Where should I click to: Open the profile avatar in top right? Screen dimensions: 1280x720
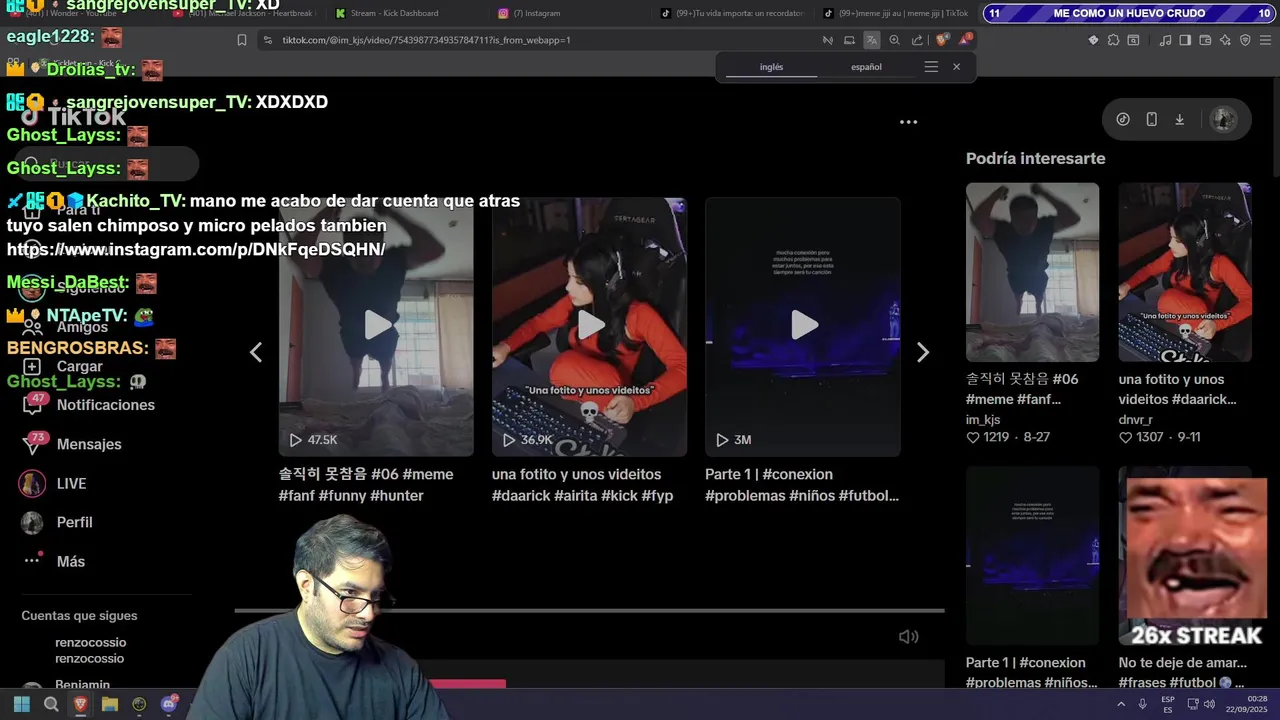point(1223,119)
